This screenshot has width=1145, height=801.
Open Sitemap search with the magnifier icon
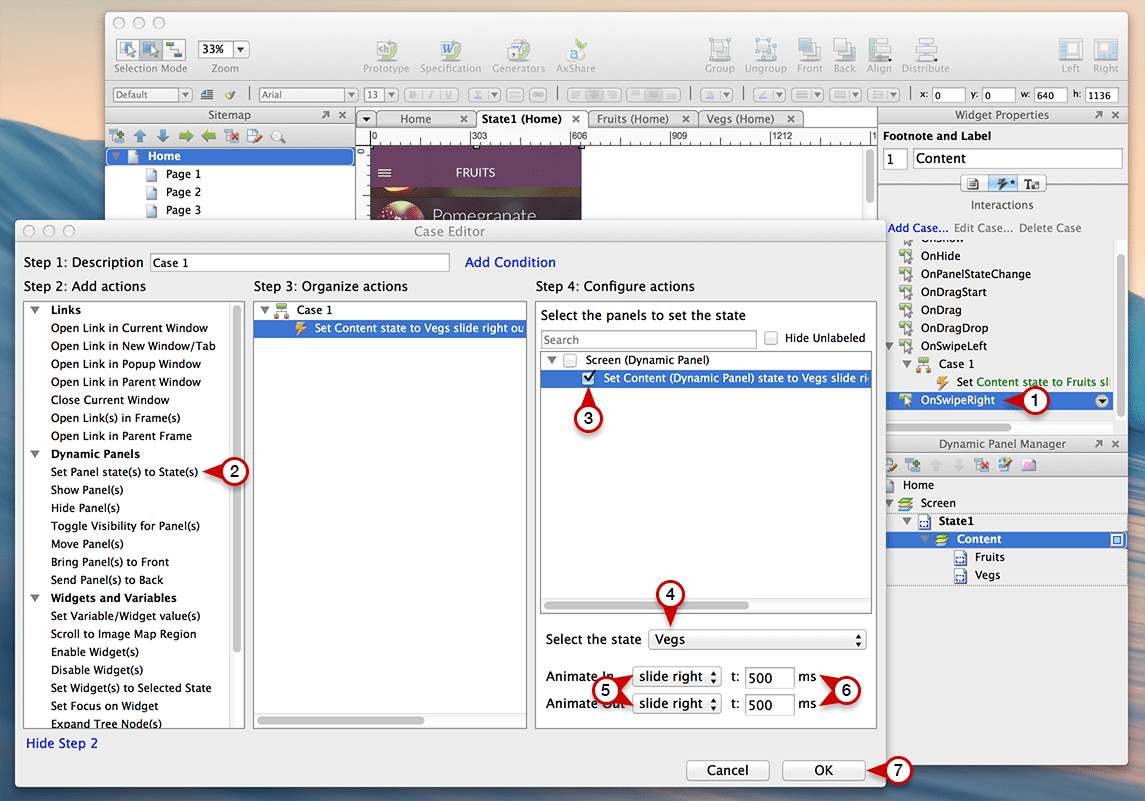tap(278, 136)
